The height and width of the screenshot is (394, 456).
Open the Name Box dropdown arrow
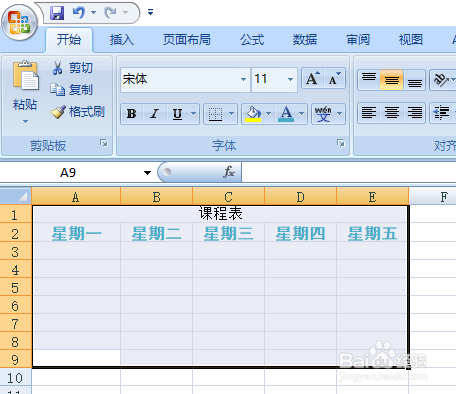147,173
